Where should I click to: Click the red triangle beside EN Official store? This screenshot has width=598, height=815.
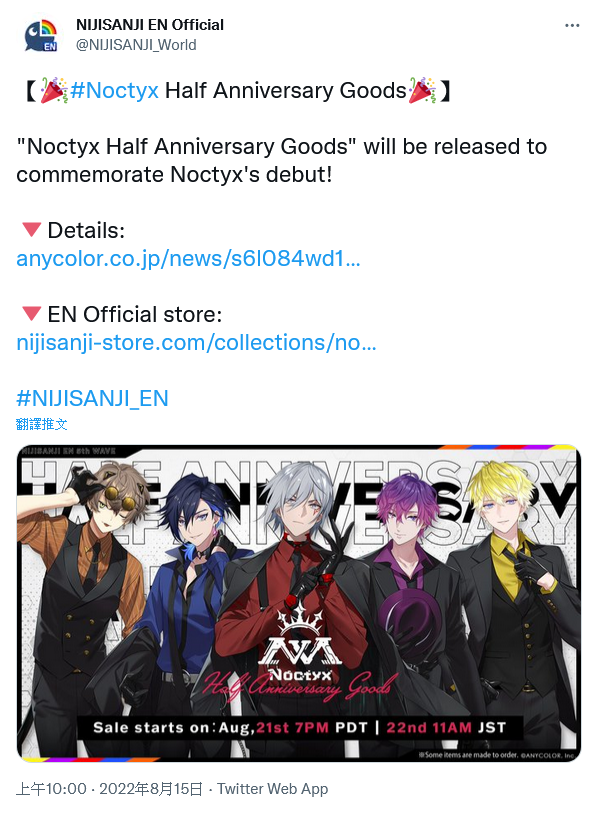(x=32, y=313)
